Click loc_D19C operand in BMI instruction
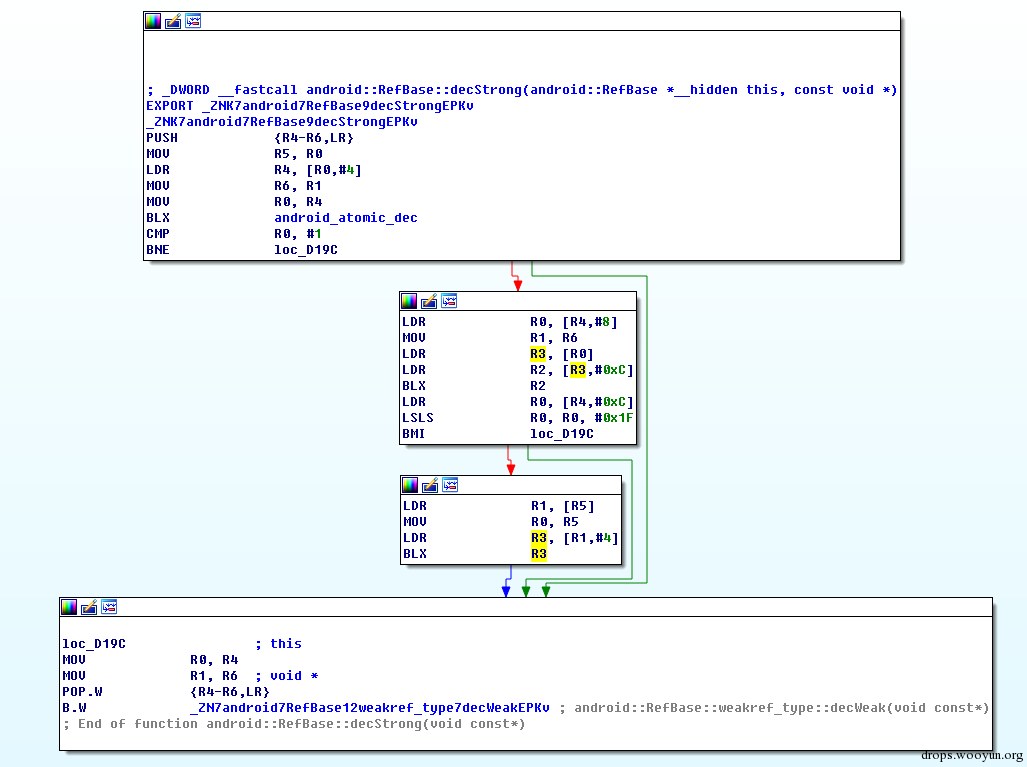1027x767 pixels. tap(562, 434)
